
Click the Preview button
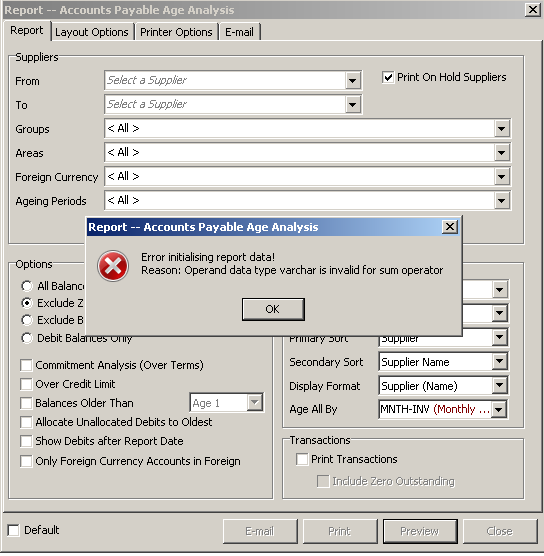(x=420, y=531)
